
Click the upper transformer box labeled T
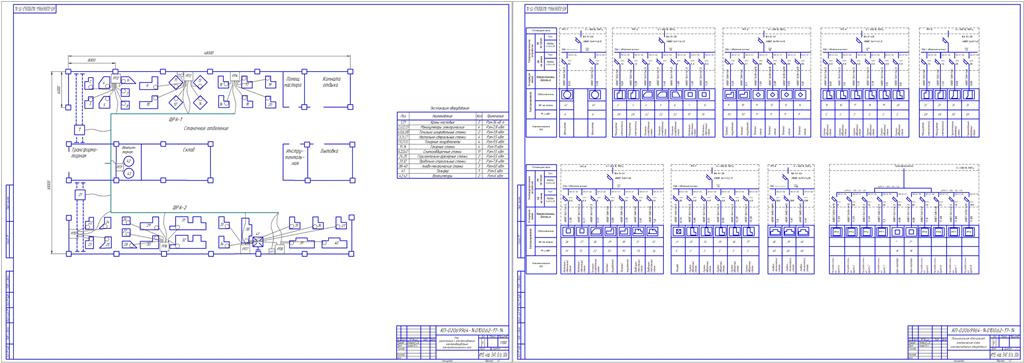pyautogui.click(x=80, y=130)
